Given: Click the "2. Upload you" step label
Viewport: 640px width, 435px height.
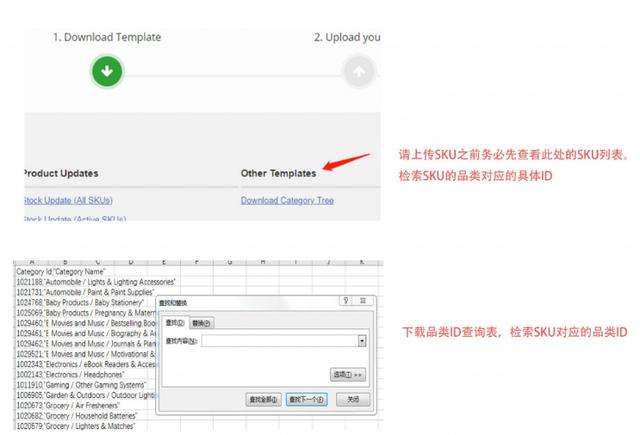Looking at the screenshot, I should tap(347, 37).
